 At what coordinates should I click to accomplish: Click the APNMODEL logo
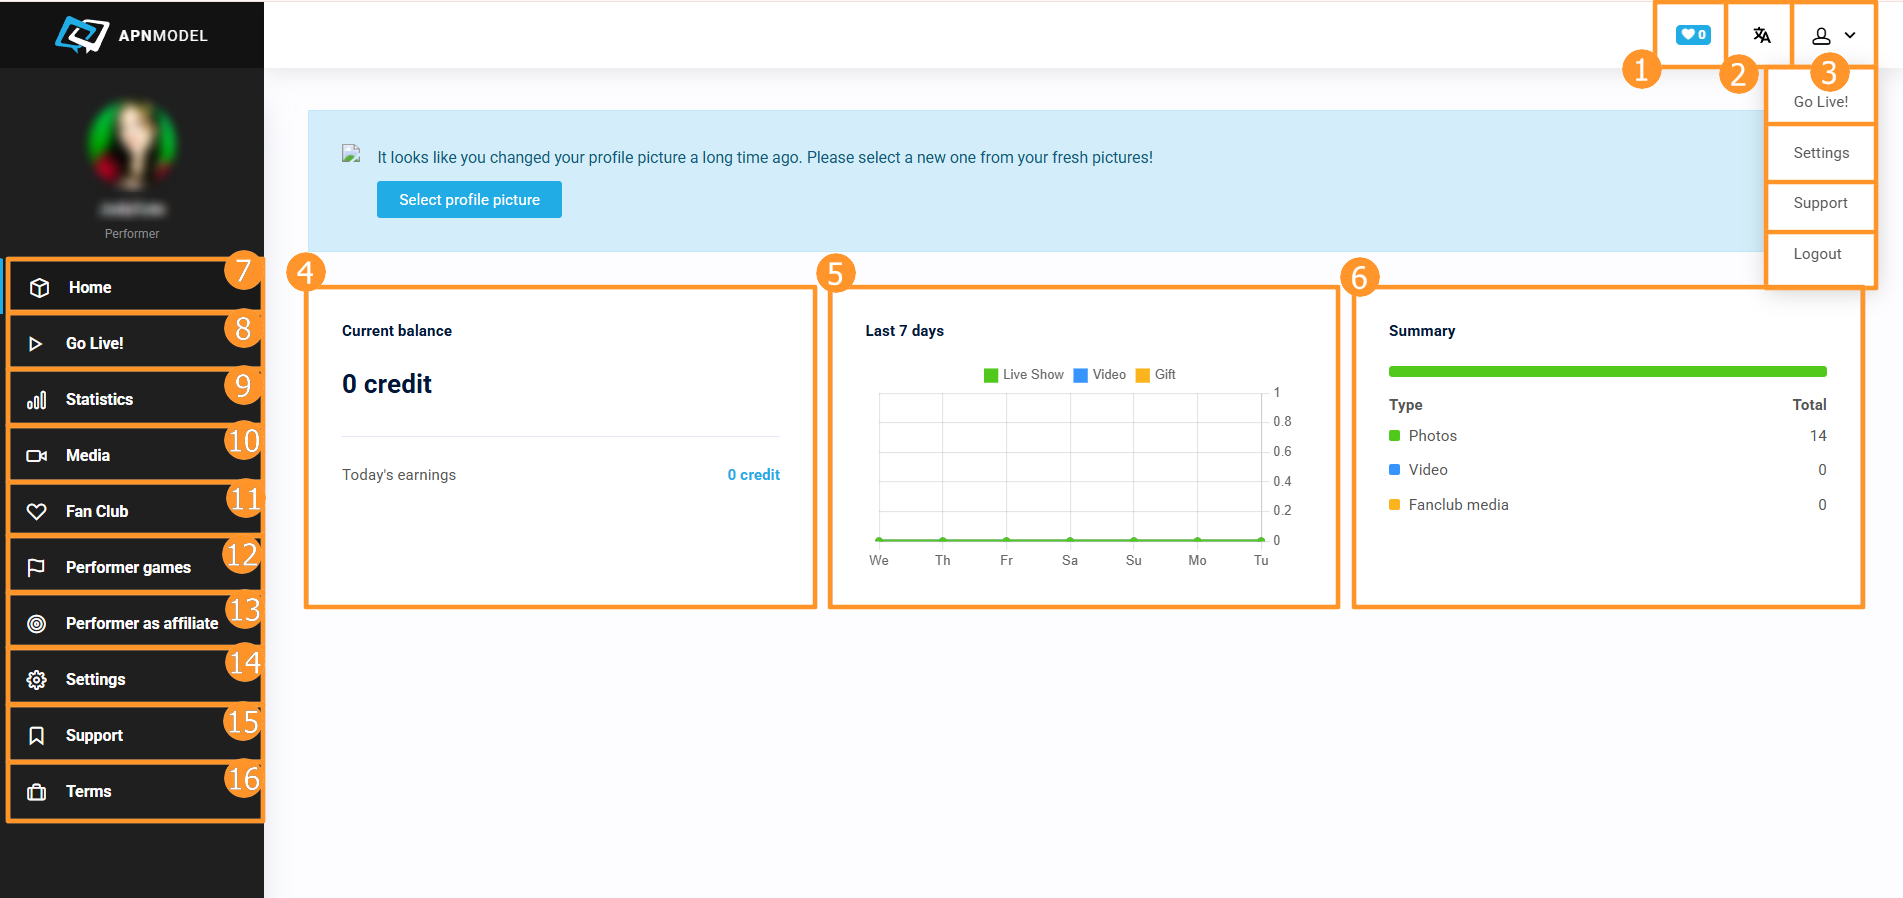(x=131, y=35)
